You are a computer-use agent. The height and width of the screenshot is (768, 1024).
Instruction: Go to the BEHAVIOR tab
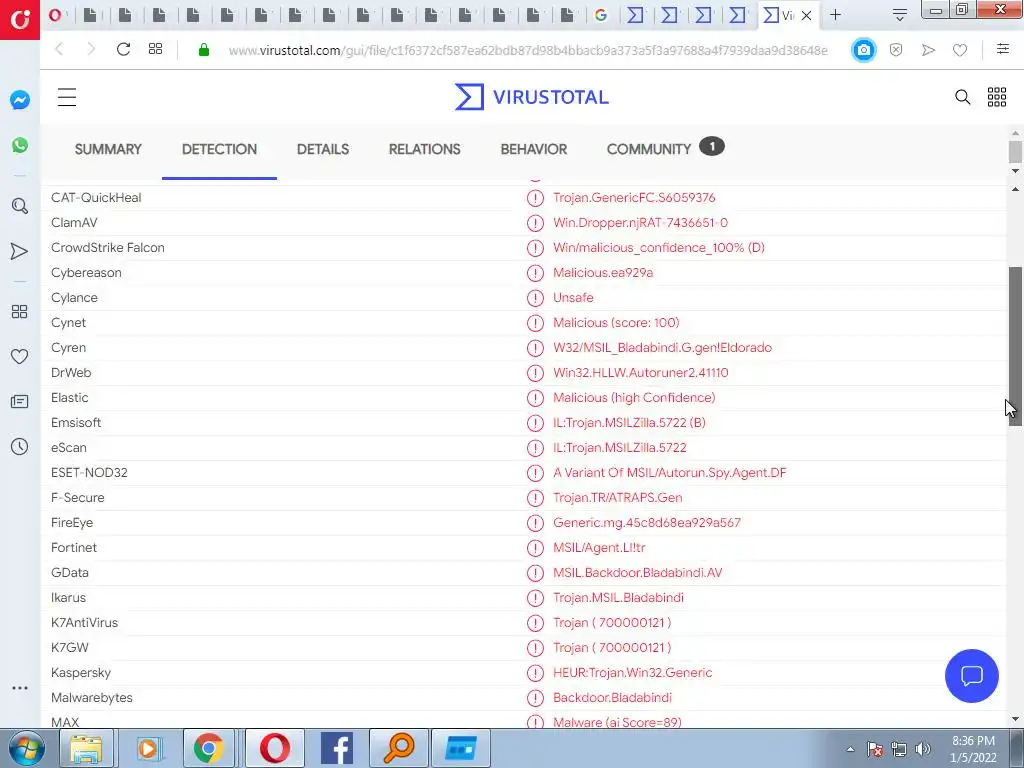tap(534, 150)
